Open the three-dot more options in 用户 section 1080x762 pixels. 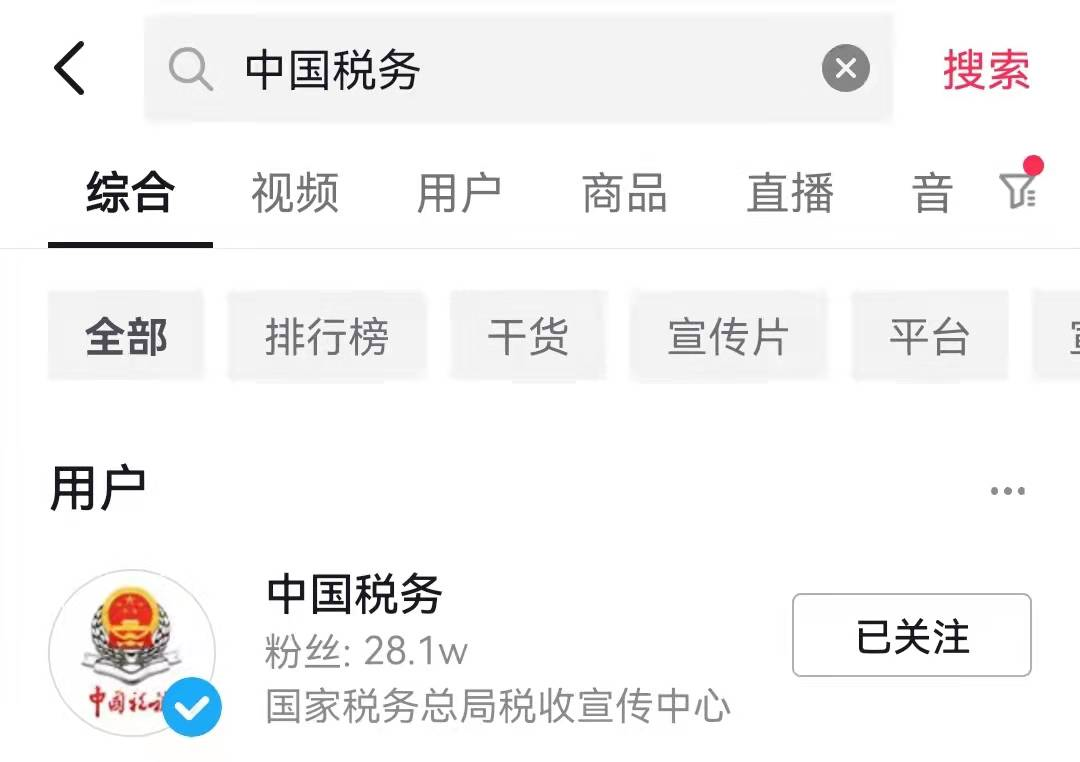click(1008, 491)
